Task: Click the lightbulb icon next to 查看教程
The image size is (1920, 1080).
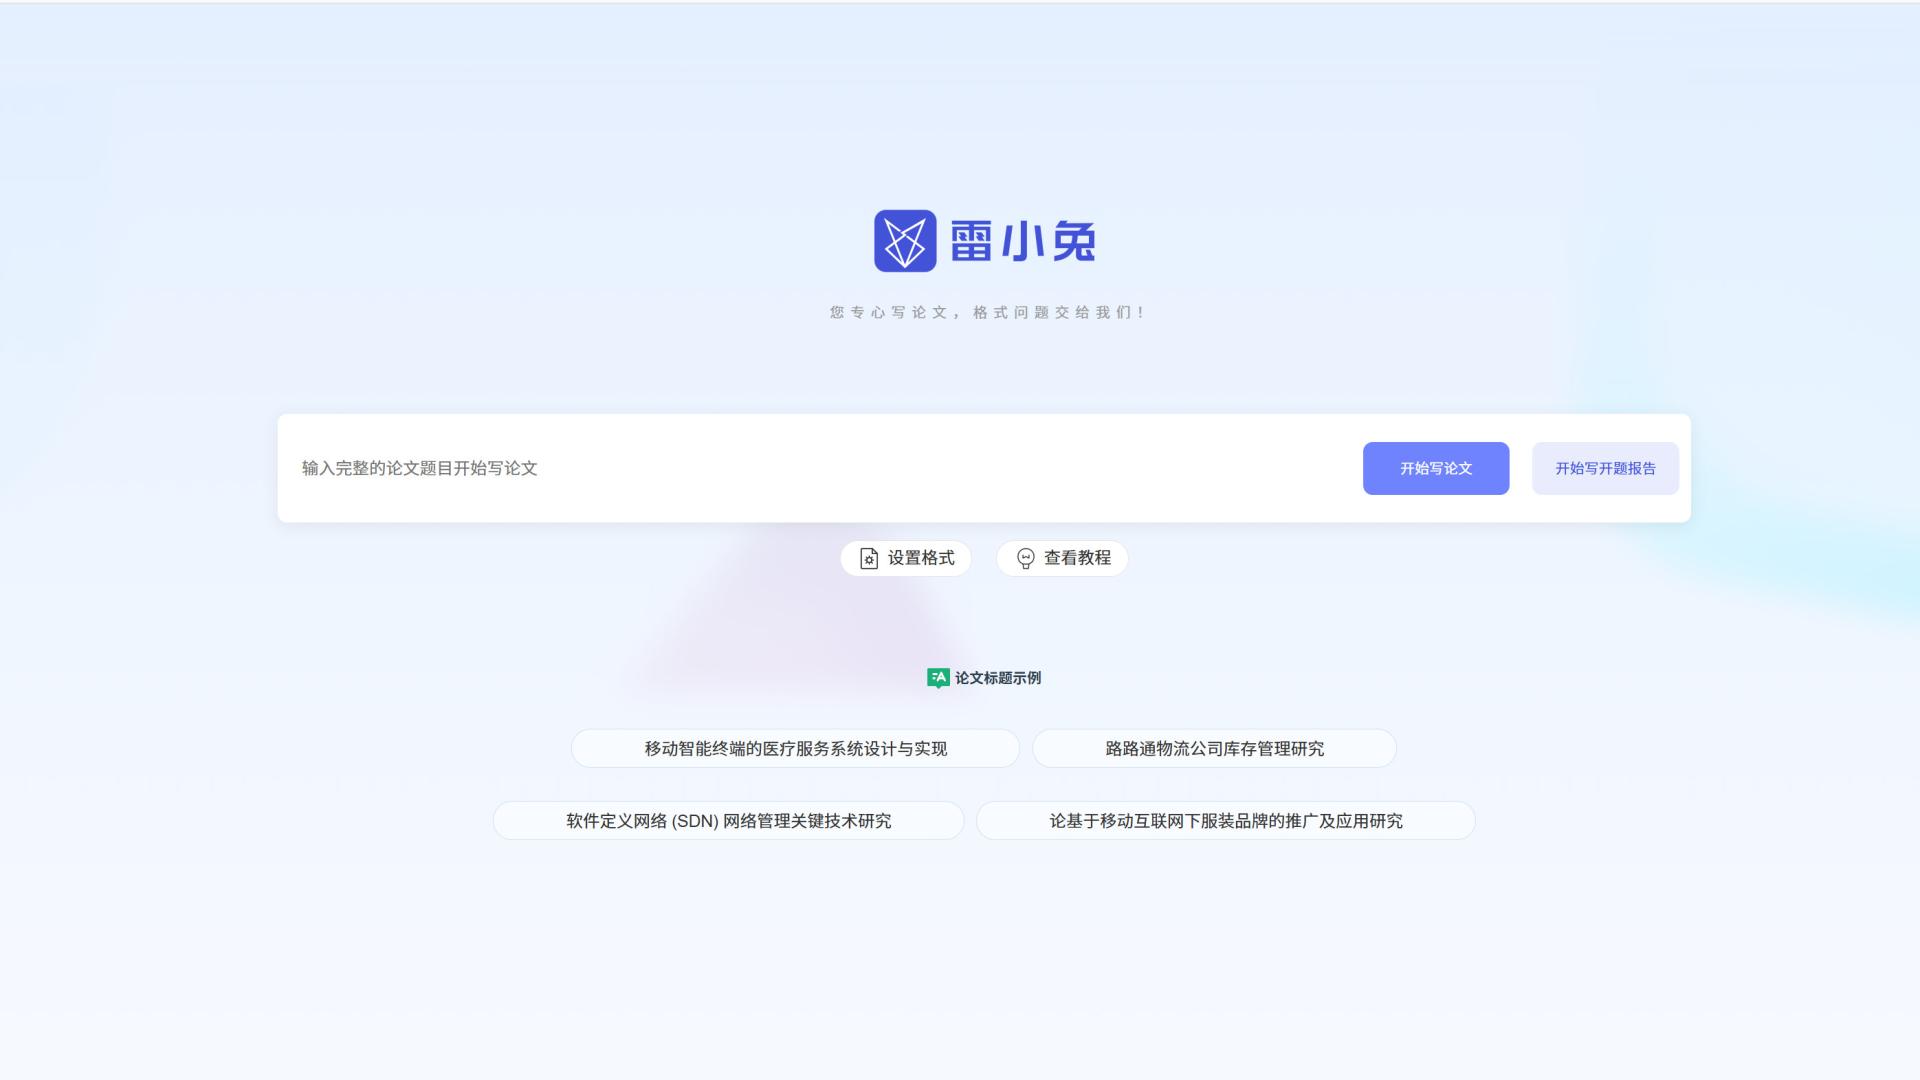Action: coord(1026,558)
